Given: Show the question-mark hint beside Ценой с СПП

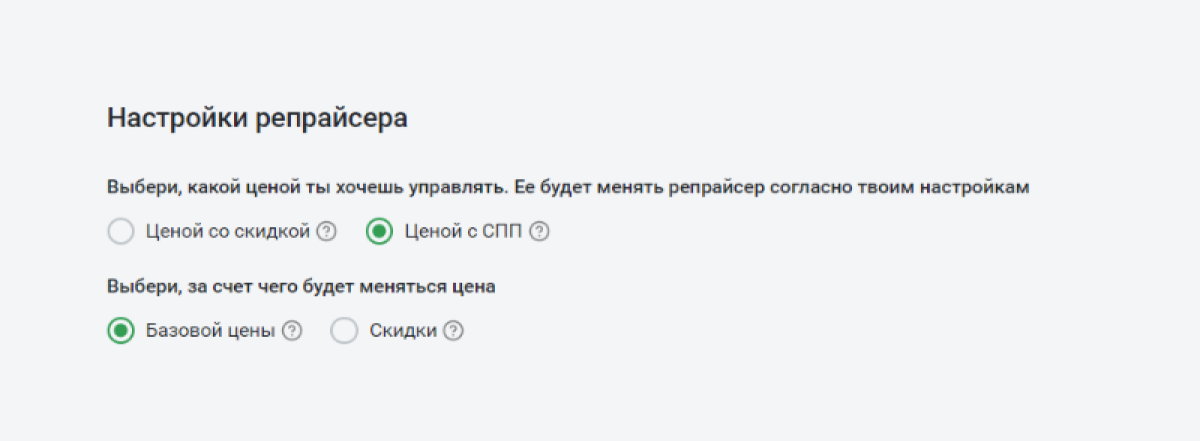Looking at the screenshot, I should pyautogui.click(x=540, y=232).
